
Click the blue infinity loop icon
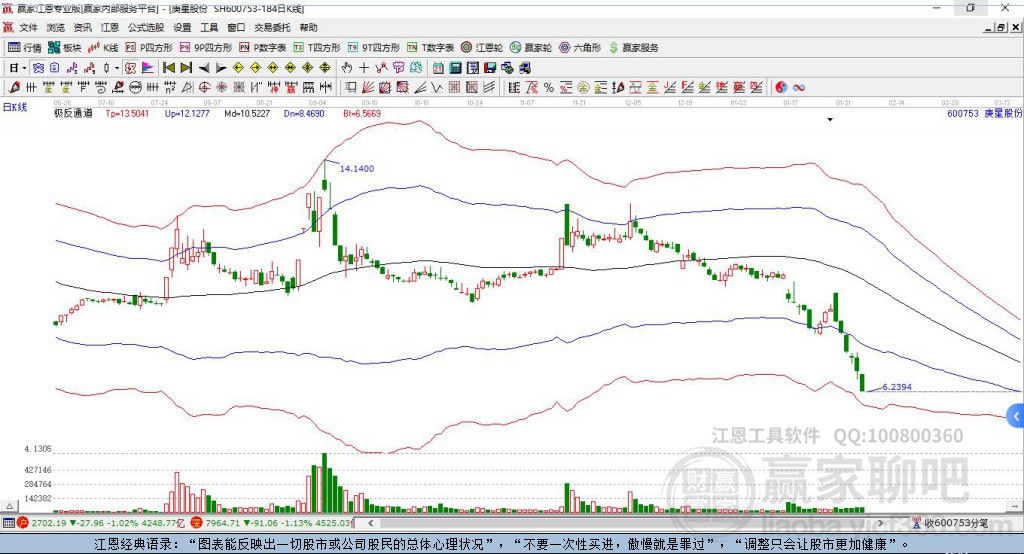point(798,87)
